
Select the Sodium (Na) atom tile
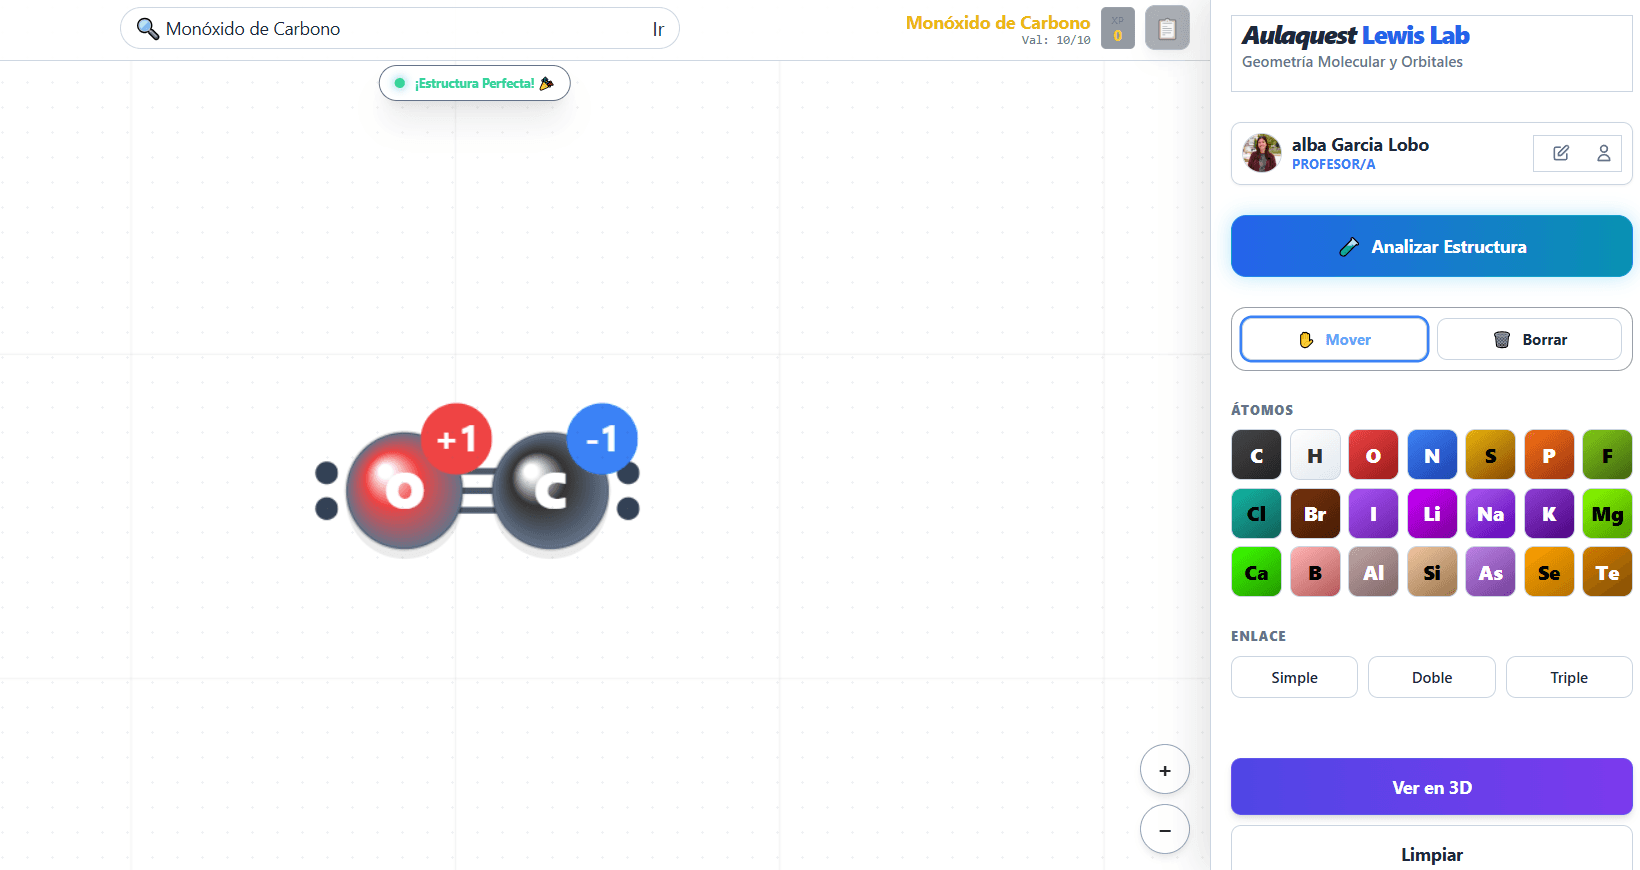click(1491, 514)
